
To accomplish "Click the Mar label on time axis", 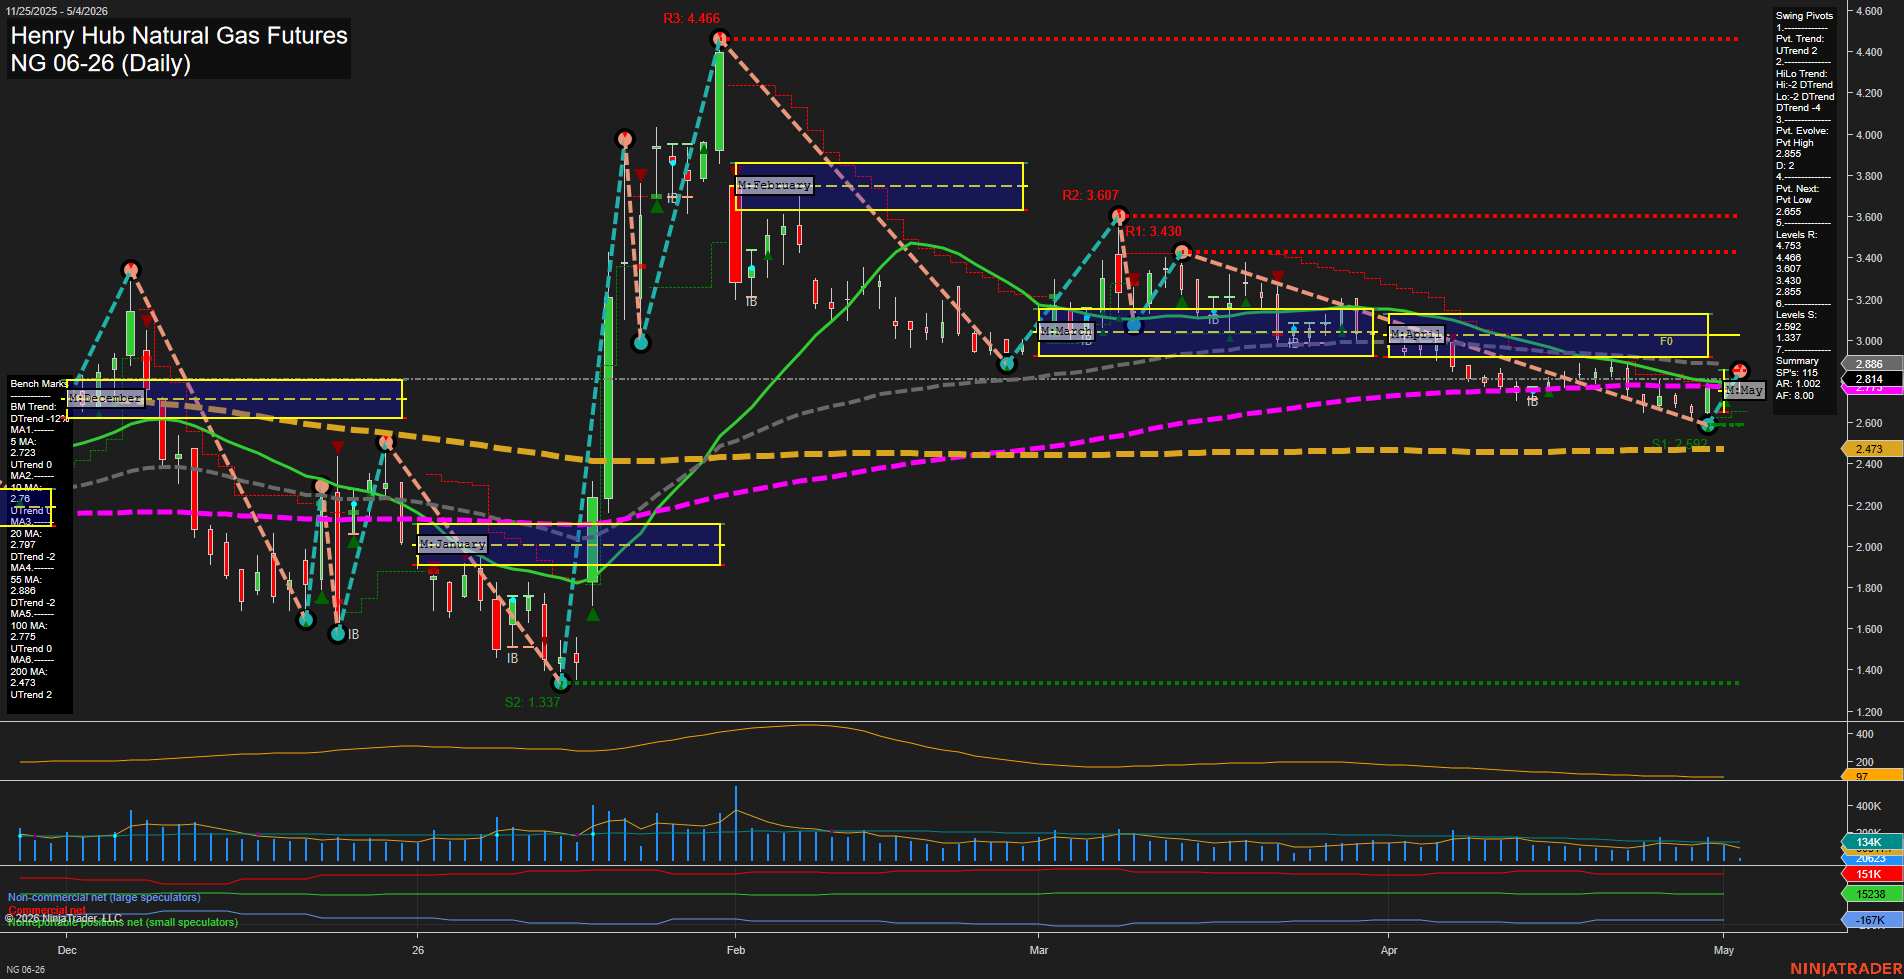I will (1039, 950).
